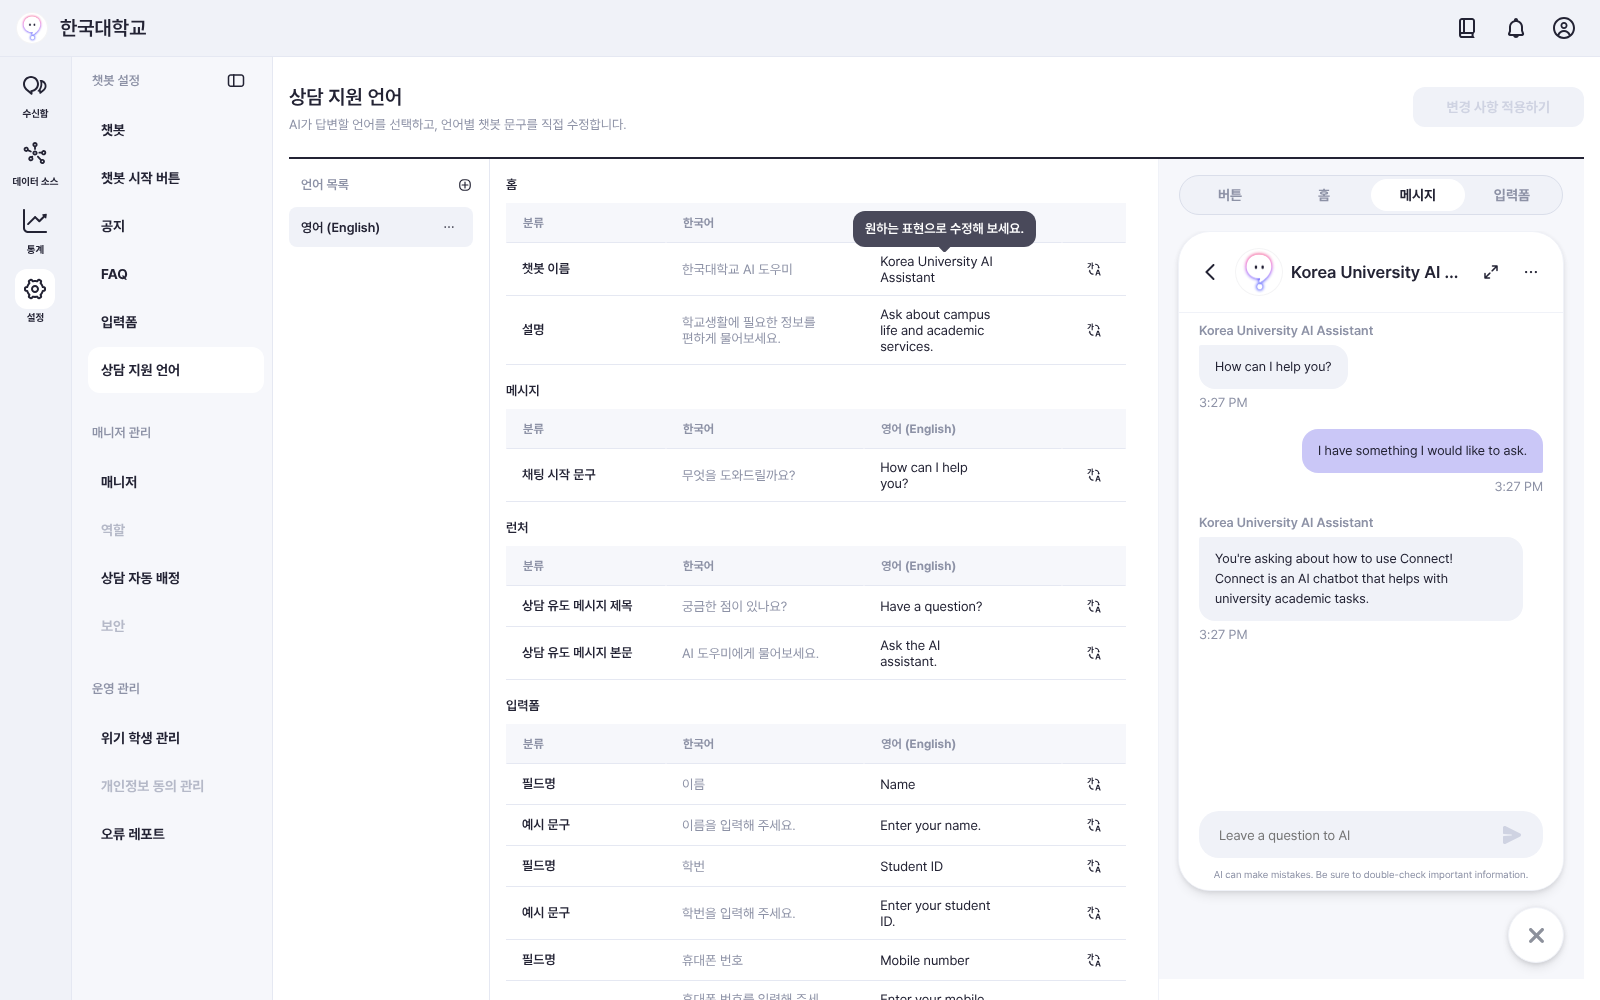The height and width of the screenshot is (1000, 1600).
Task: Expand the chat preview window
Action: 1491,272
